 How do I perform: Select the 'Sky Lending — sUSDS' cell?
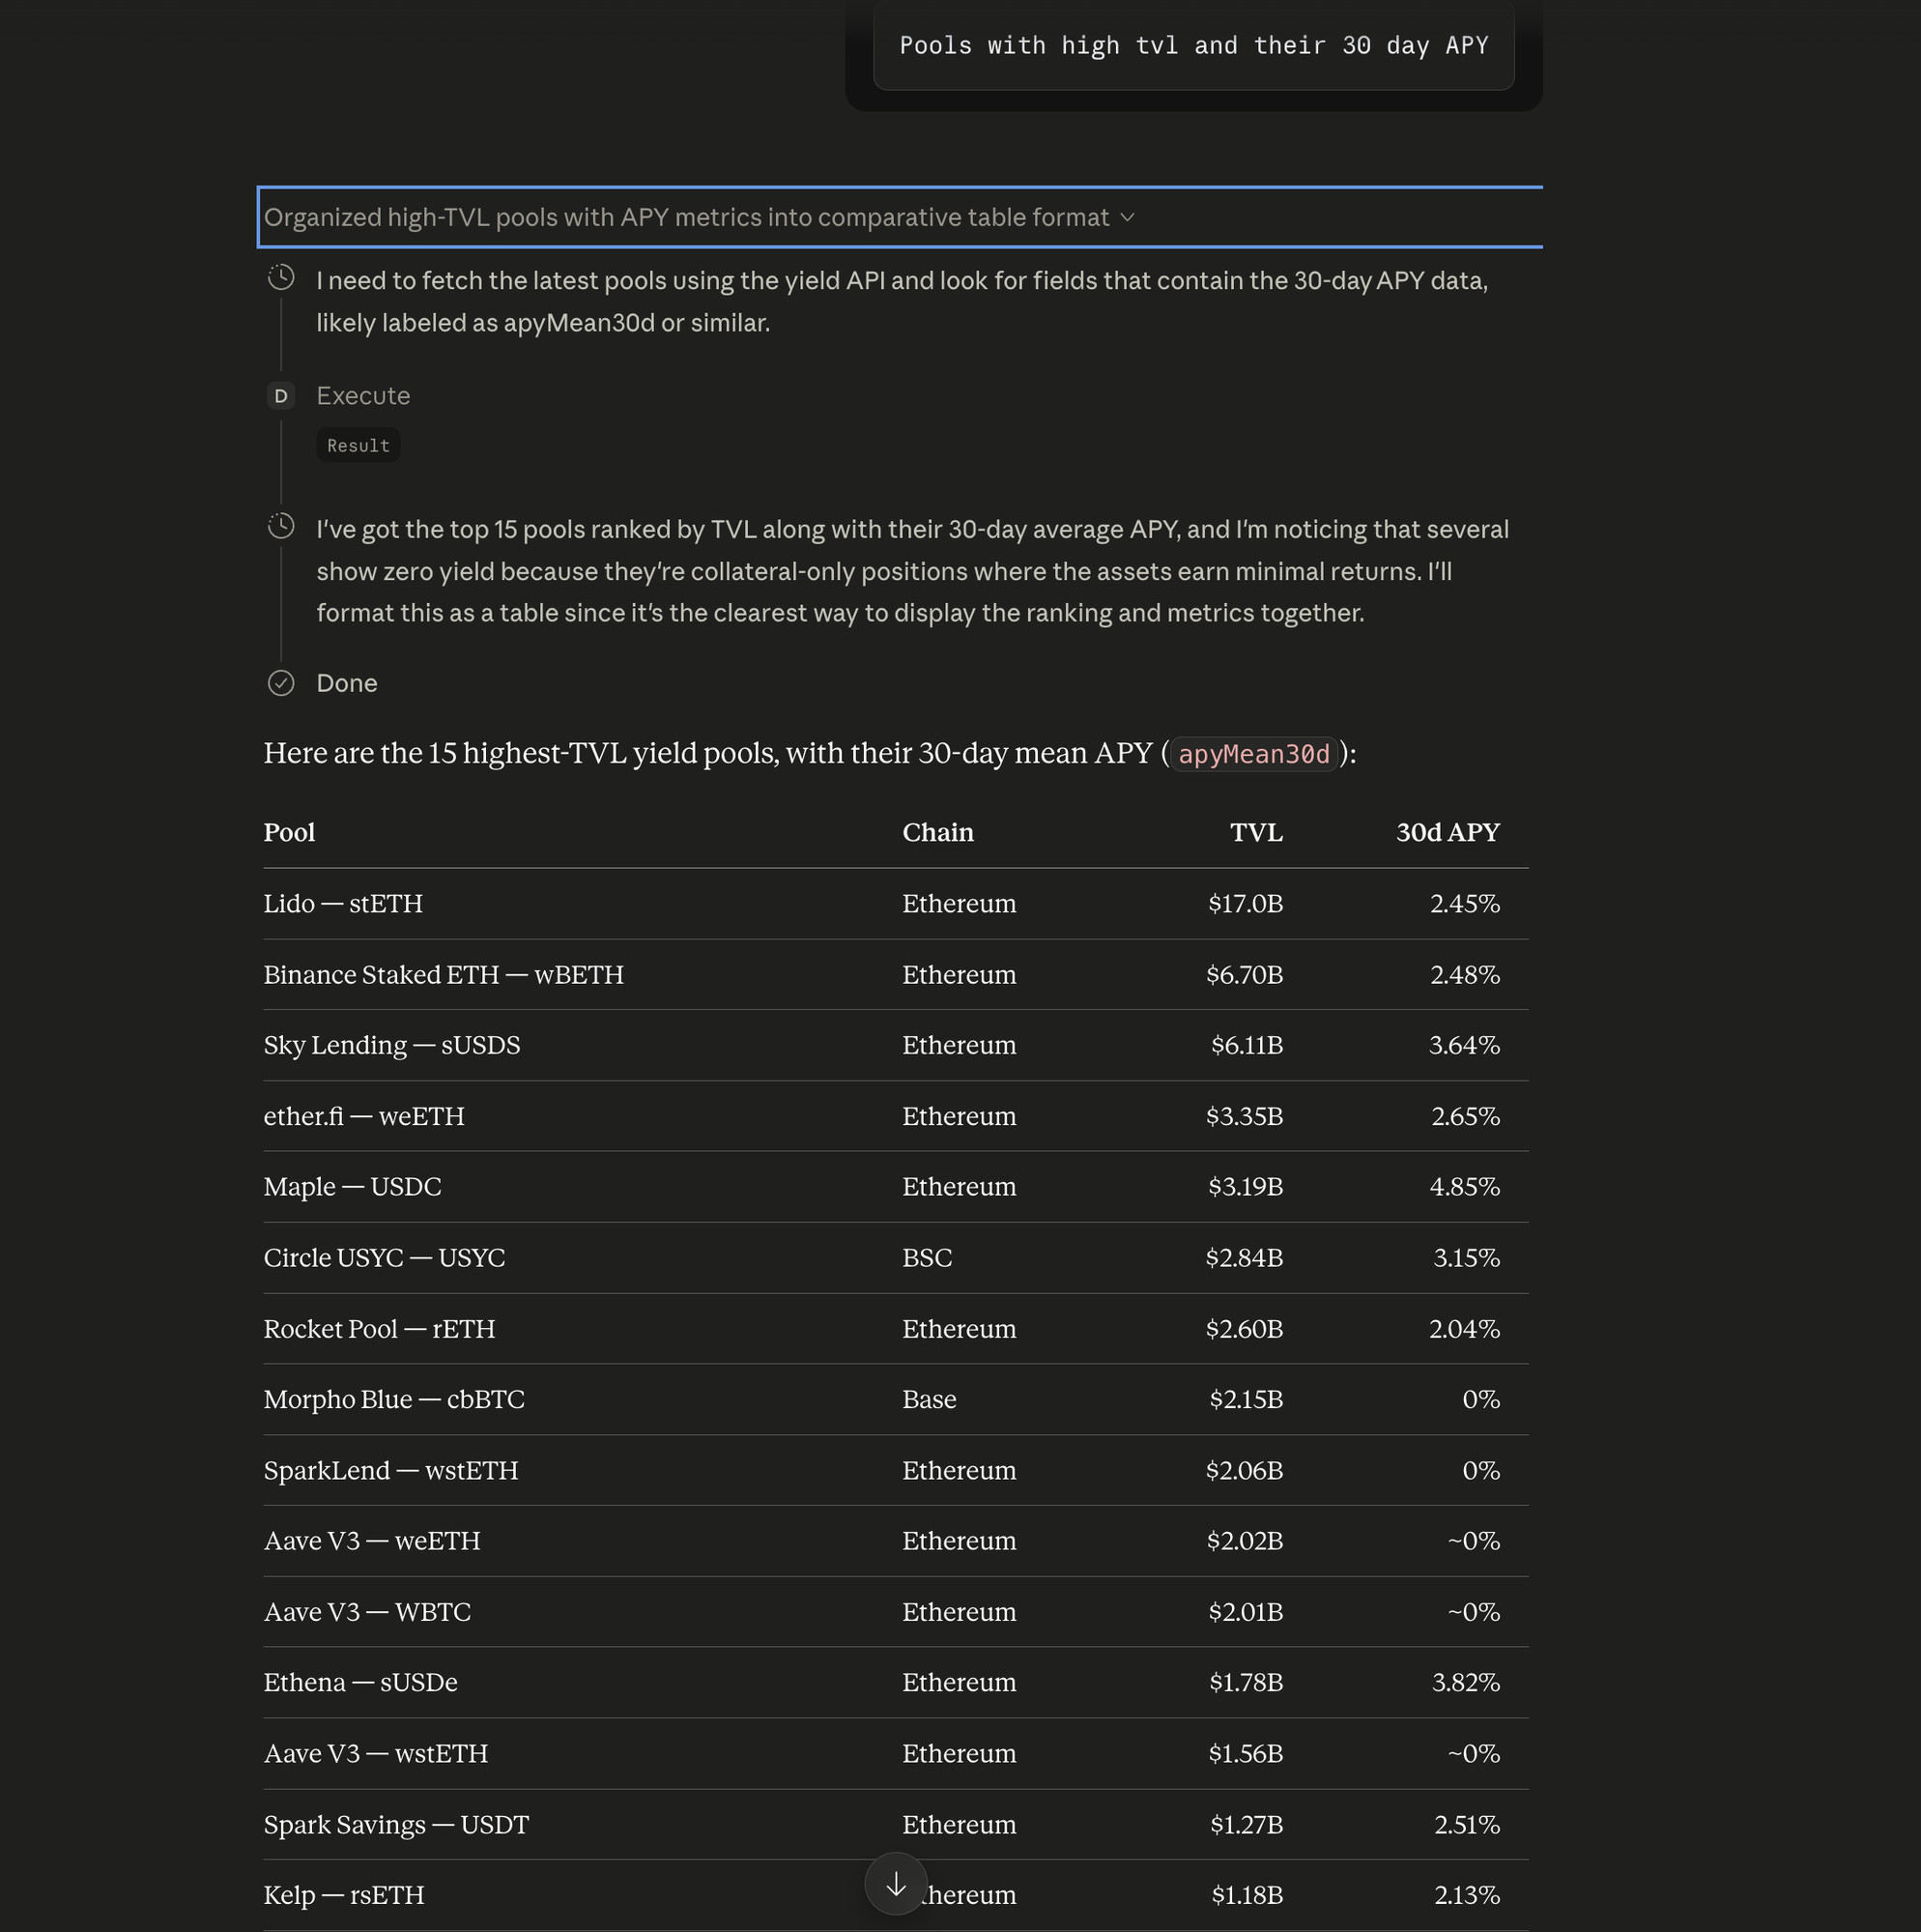tap(392, 1045)
